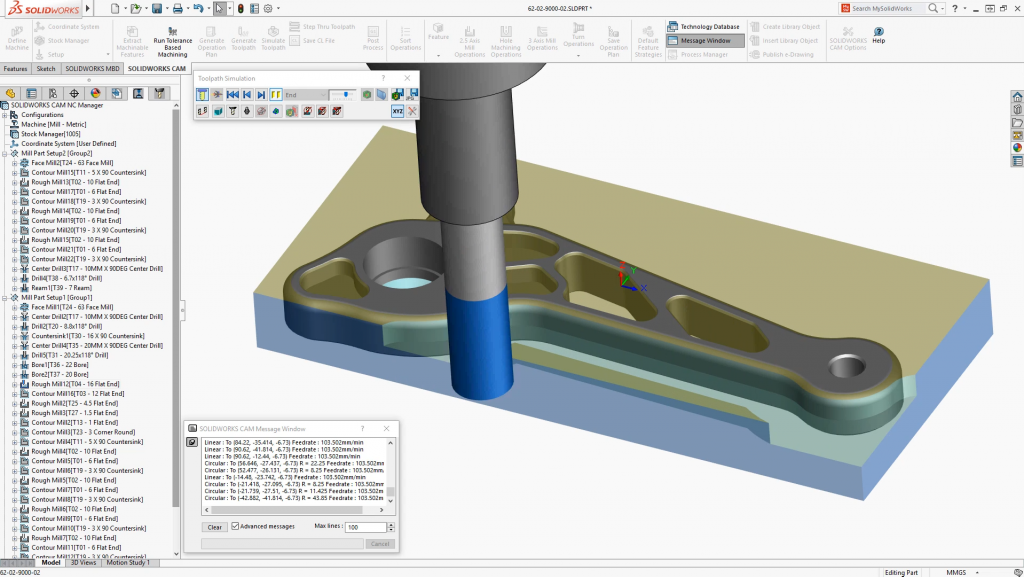This screenshot has width=1024, height=577.
Task: Increase Max lines with spinner up
Action: click(391, 524)
